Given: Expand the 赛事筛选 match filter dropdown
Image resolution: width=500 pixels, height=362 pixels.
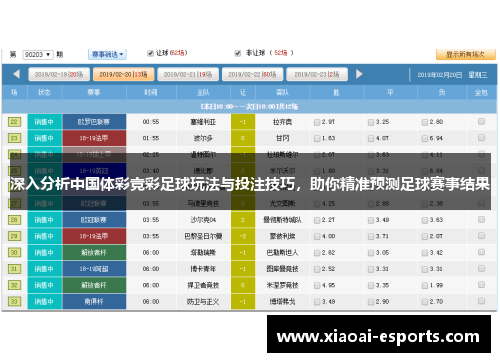Looking at the screenshot, I should 107,54.
